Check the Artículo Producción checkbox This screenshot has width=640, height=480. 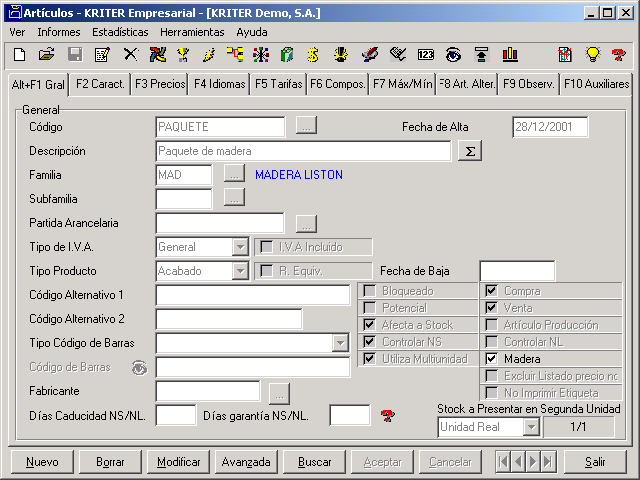[x=491, y=324]
